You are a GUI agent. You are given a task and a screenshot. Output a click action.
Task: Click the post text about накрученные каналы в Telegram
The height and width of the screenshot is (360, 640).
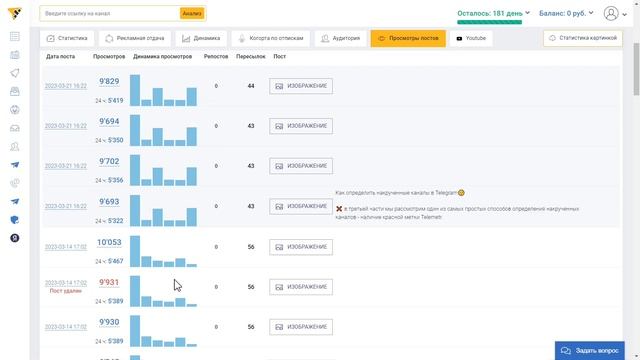pos(457,205)
